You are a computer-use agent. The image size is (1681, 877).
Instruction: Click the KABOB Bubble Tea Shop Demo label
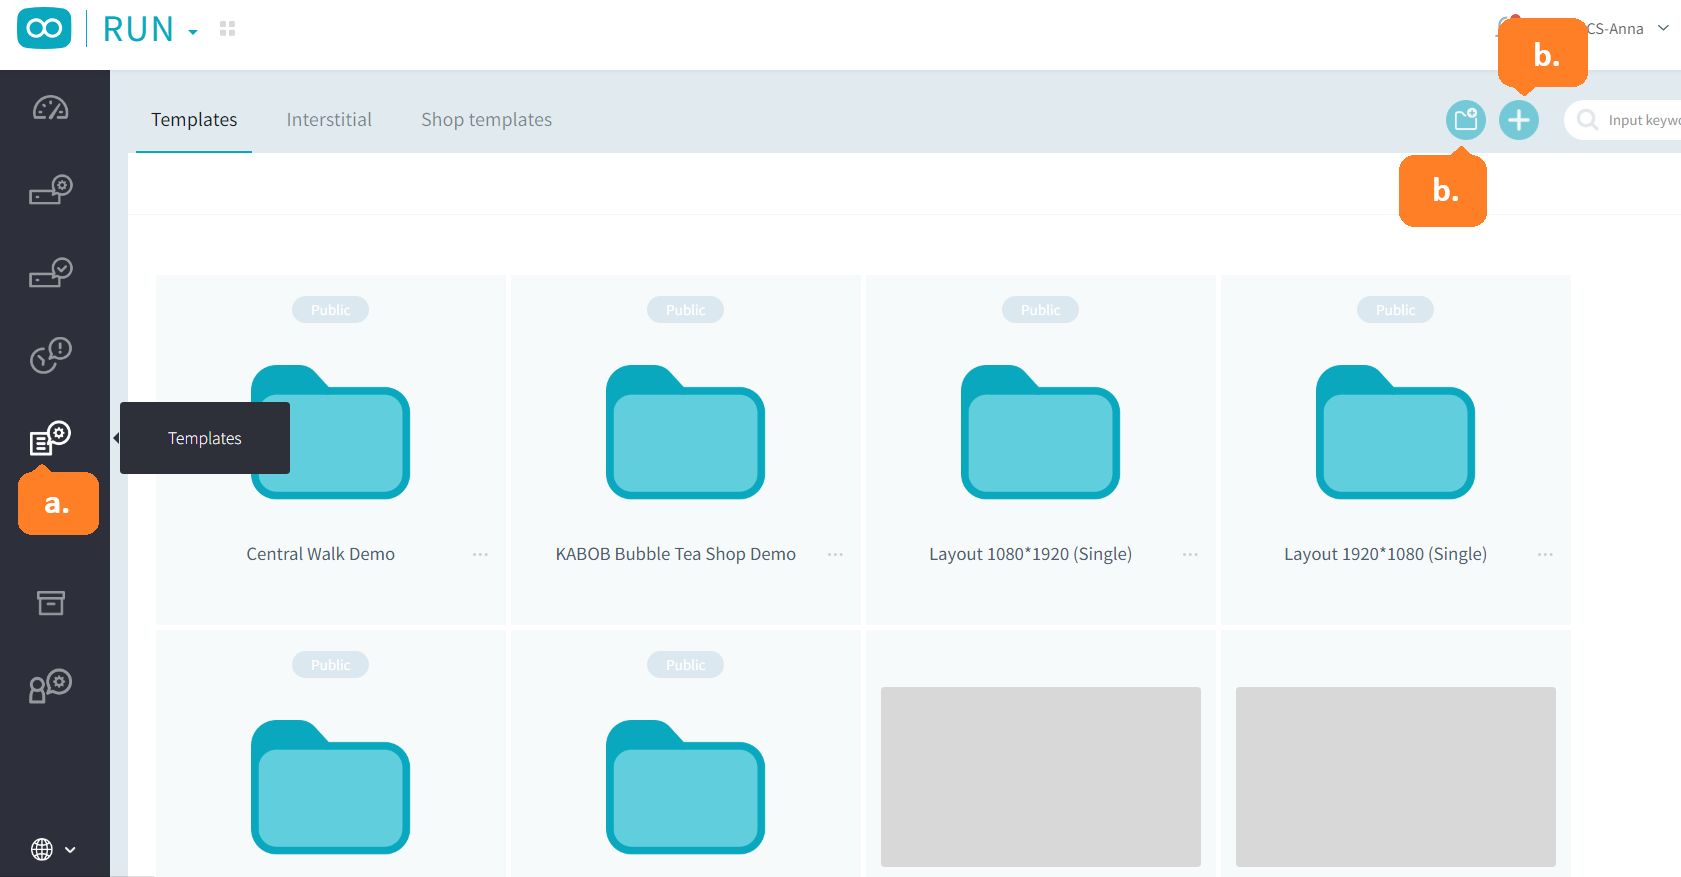[676, 554]
